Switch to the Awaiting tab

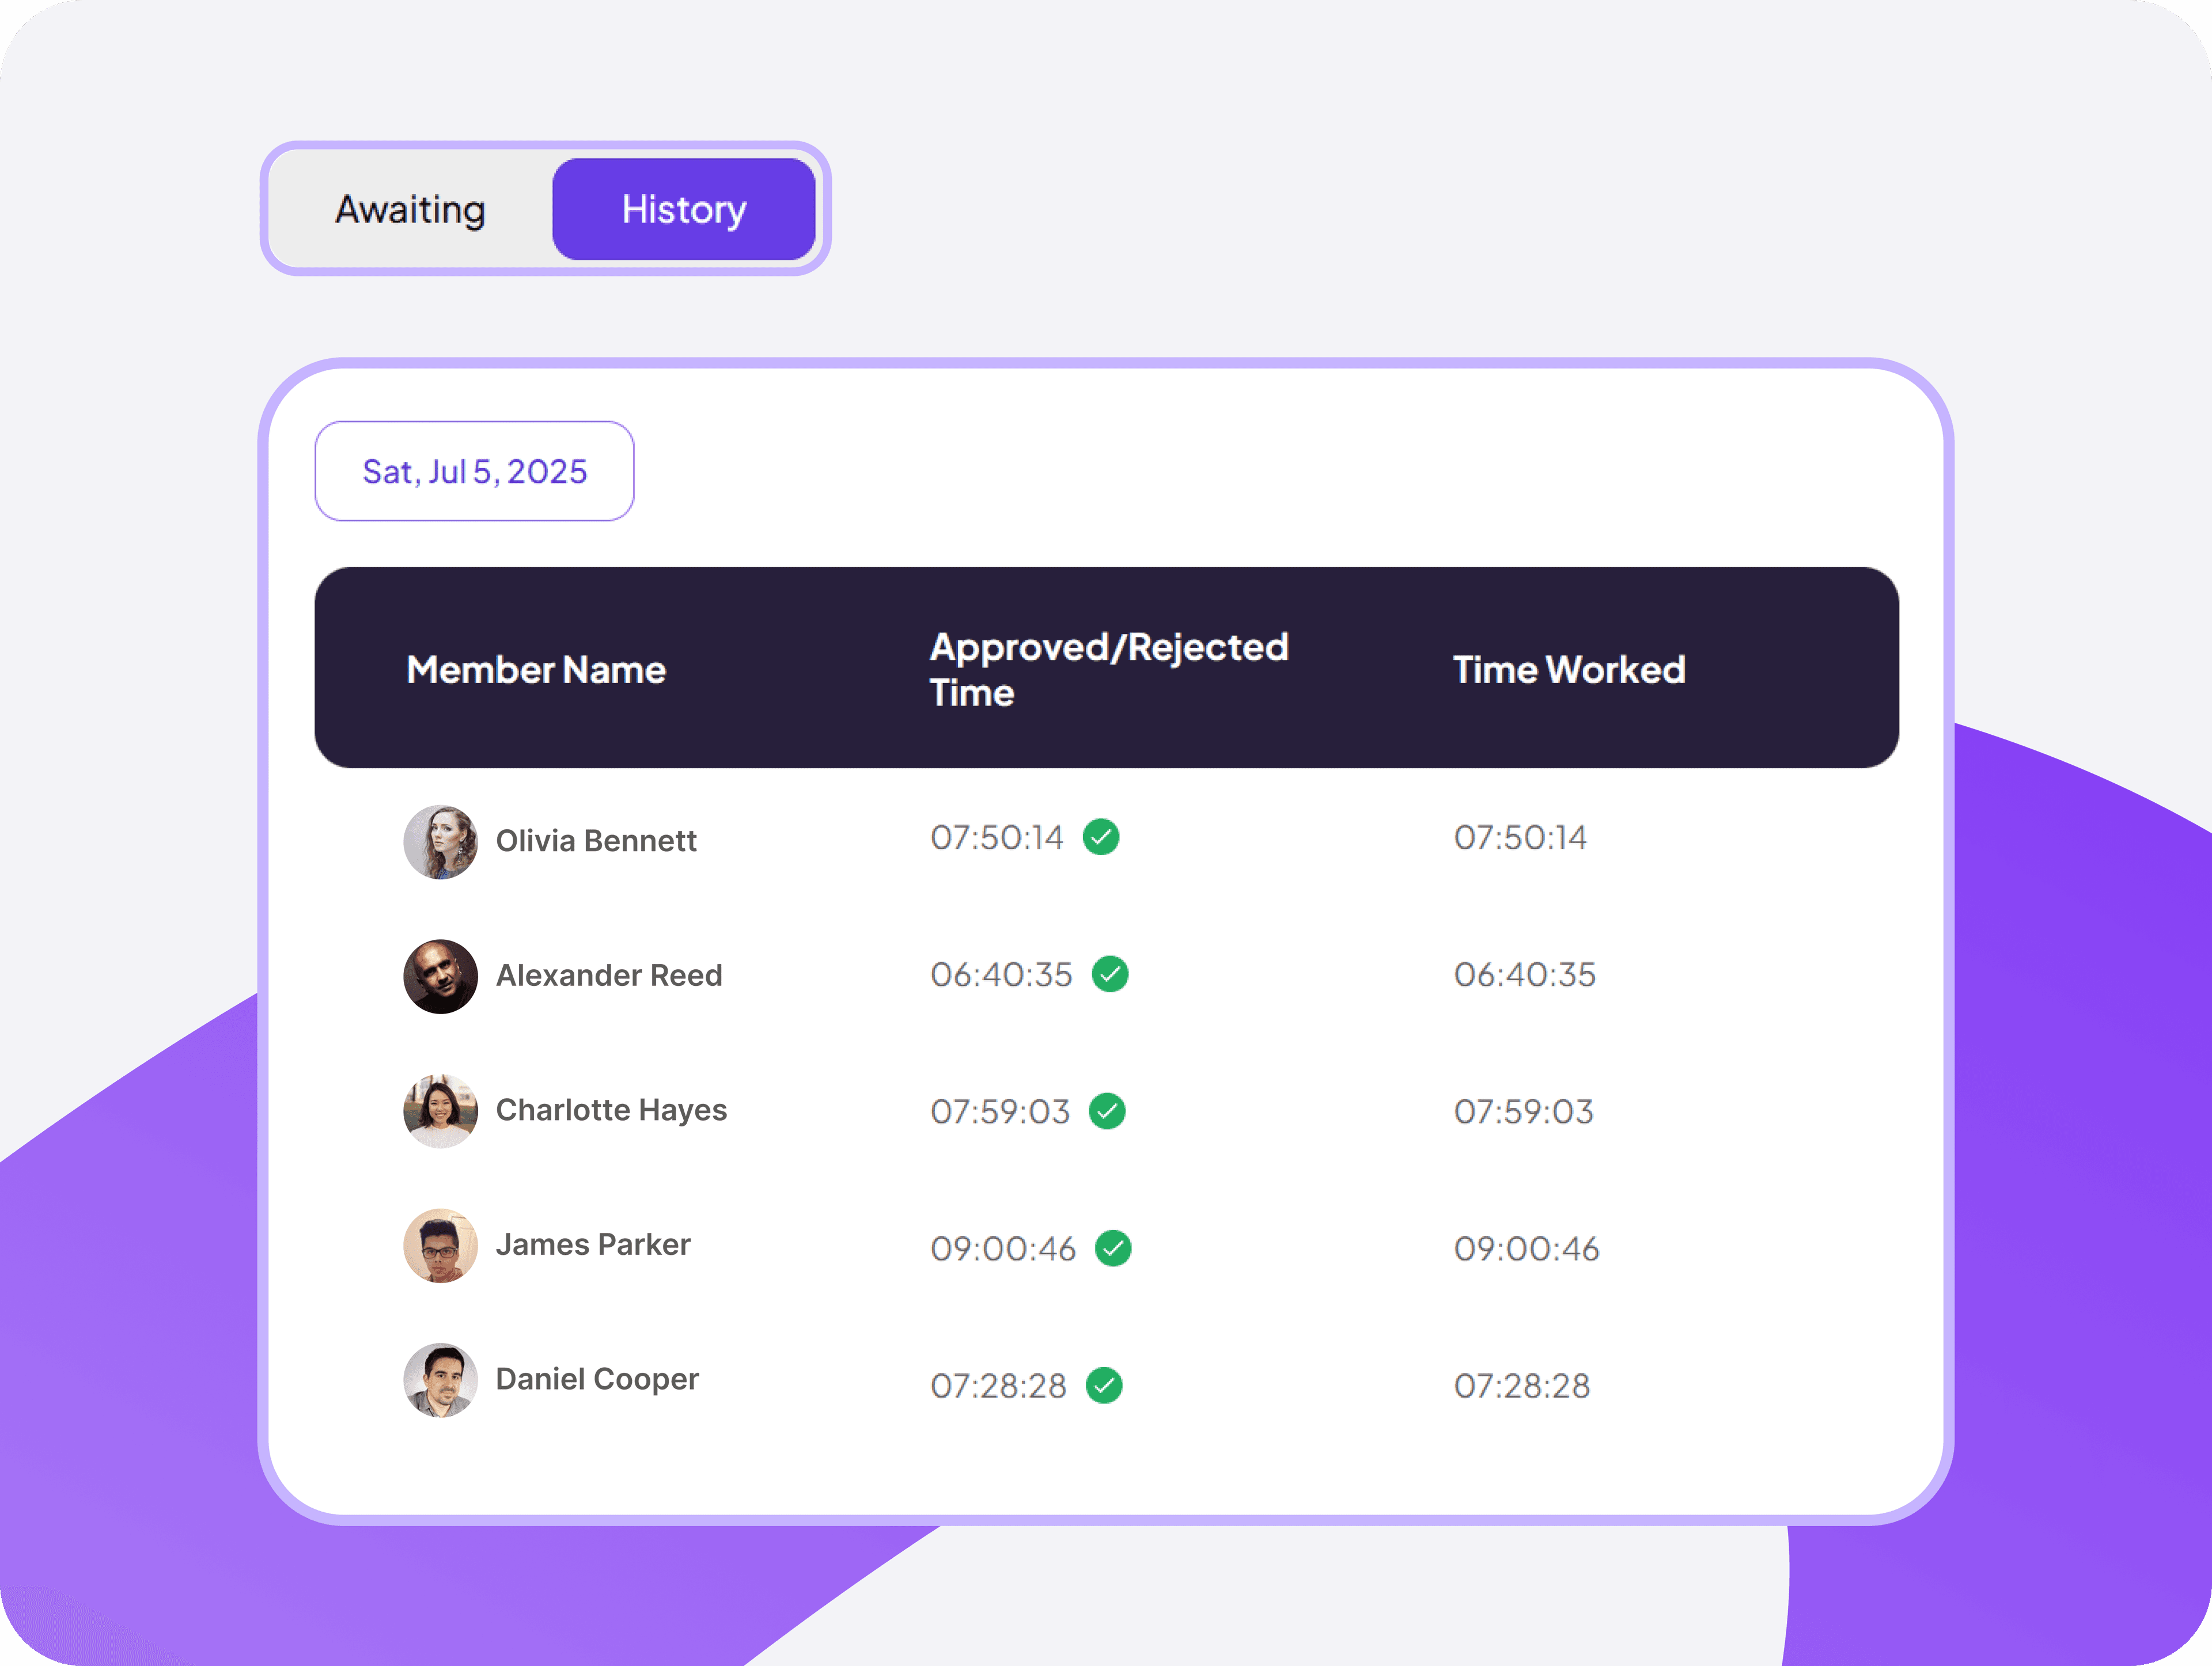(x=410, y=209)
